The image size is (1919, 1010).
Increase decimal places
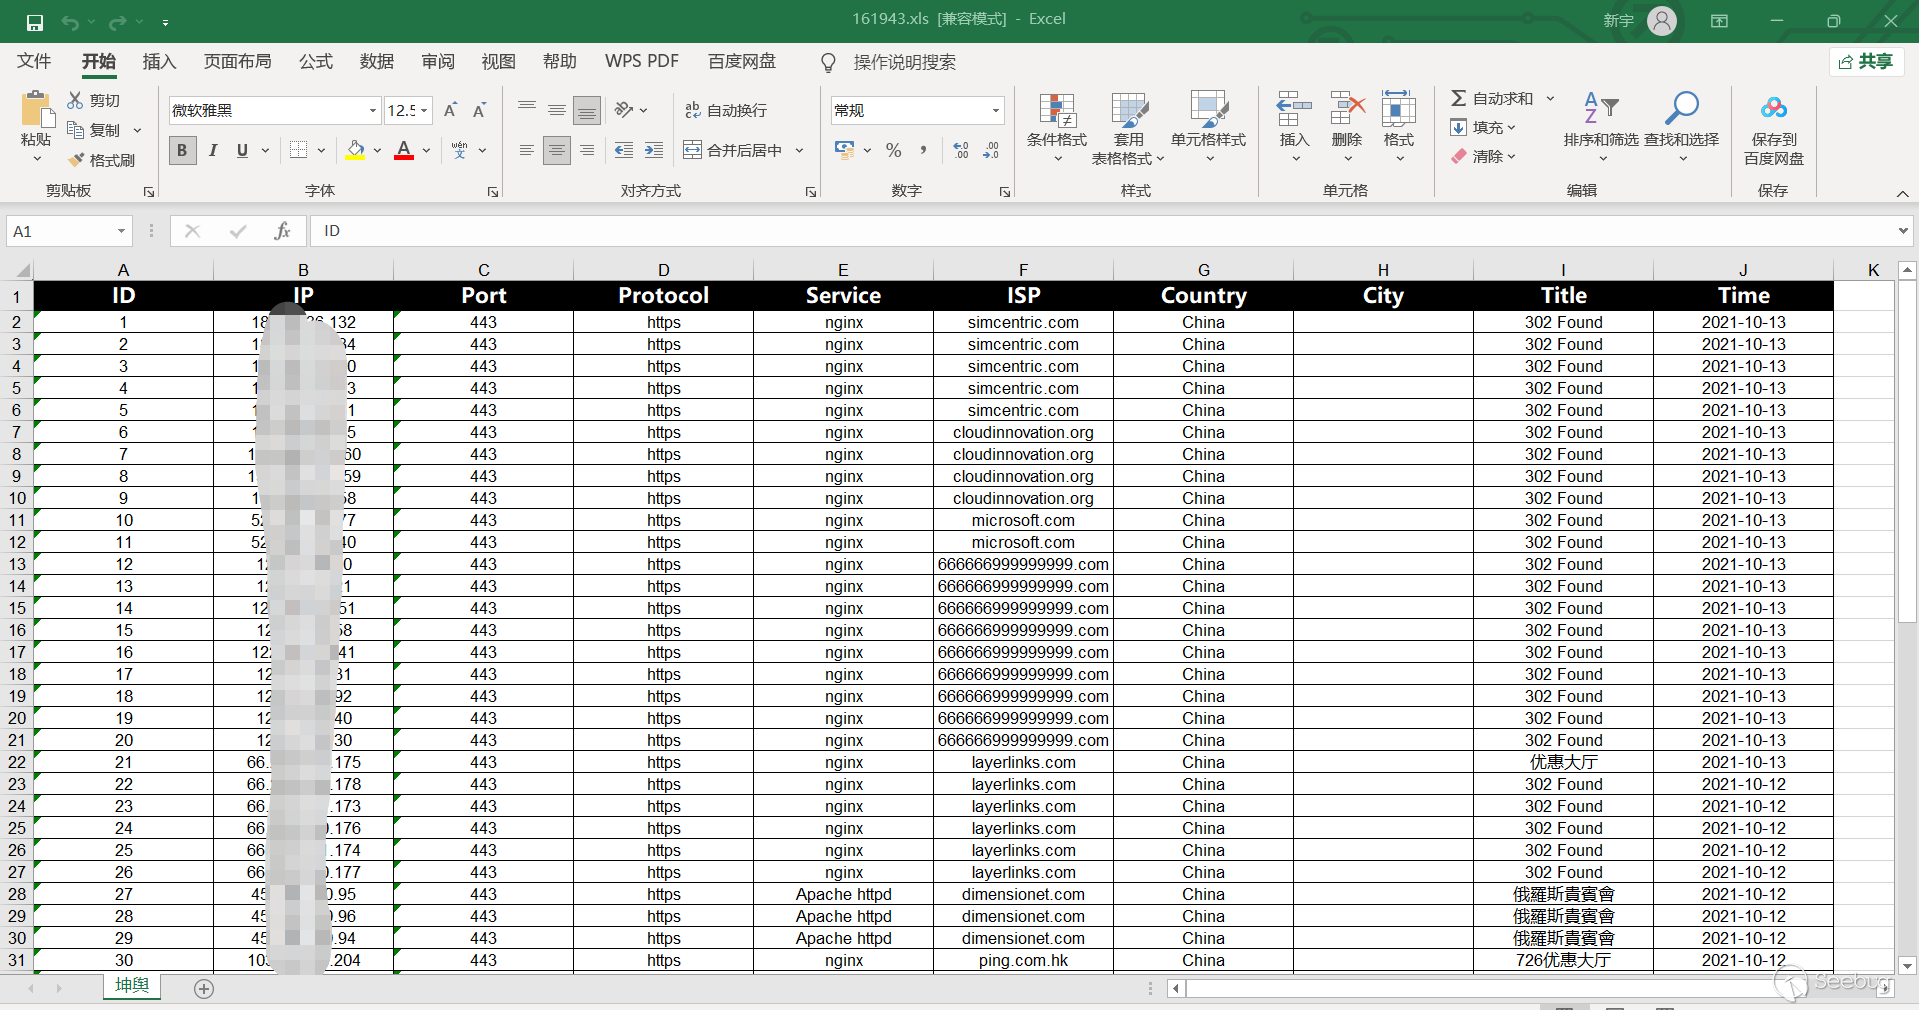pyautogui.click(x=961, y=150)
